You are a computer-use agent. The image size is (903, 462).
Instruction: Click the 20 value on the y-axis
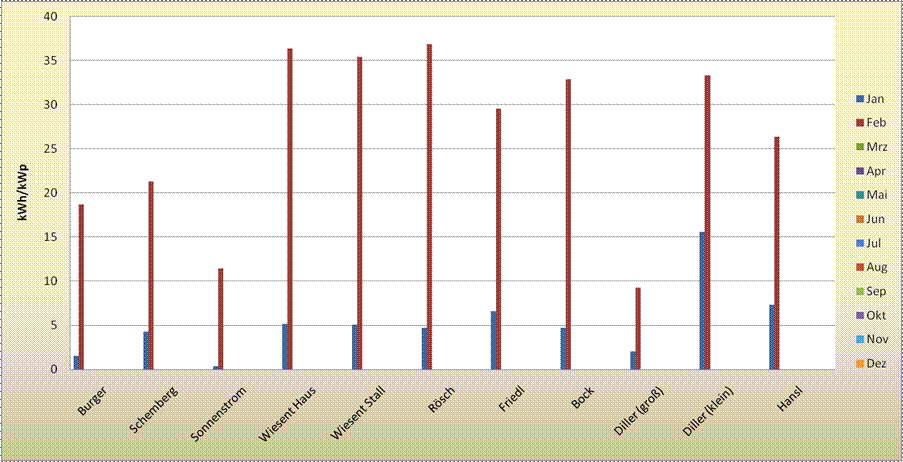click(51, 192)
